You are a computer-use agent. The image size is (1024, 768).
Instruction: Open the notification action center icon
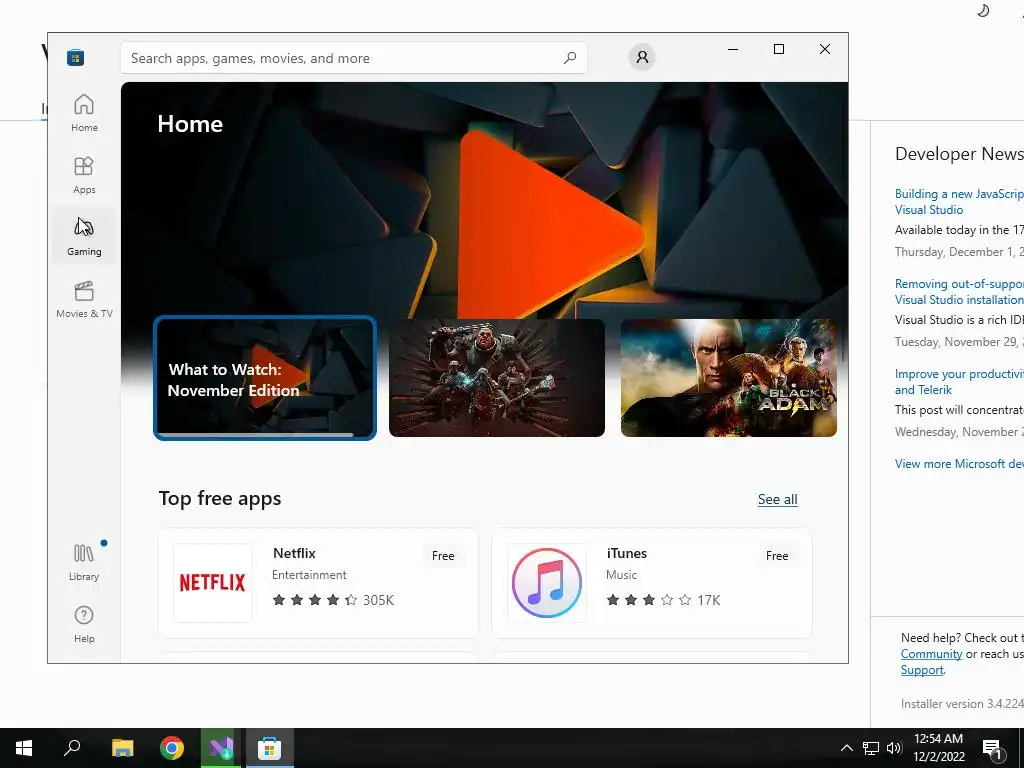pyautogui.click(x=993, y=749)
